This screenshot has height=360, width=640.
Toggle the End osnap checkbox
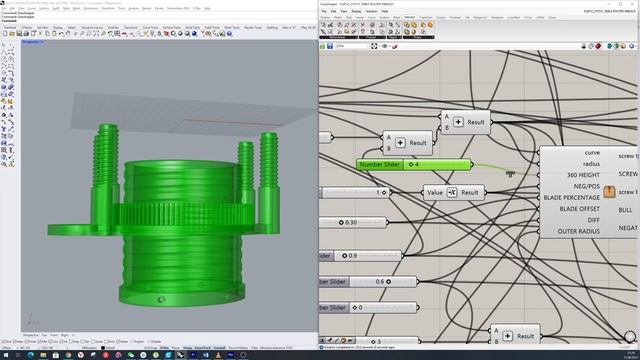[3, 341]
